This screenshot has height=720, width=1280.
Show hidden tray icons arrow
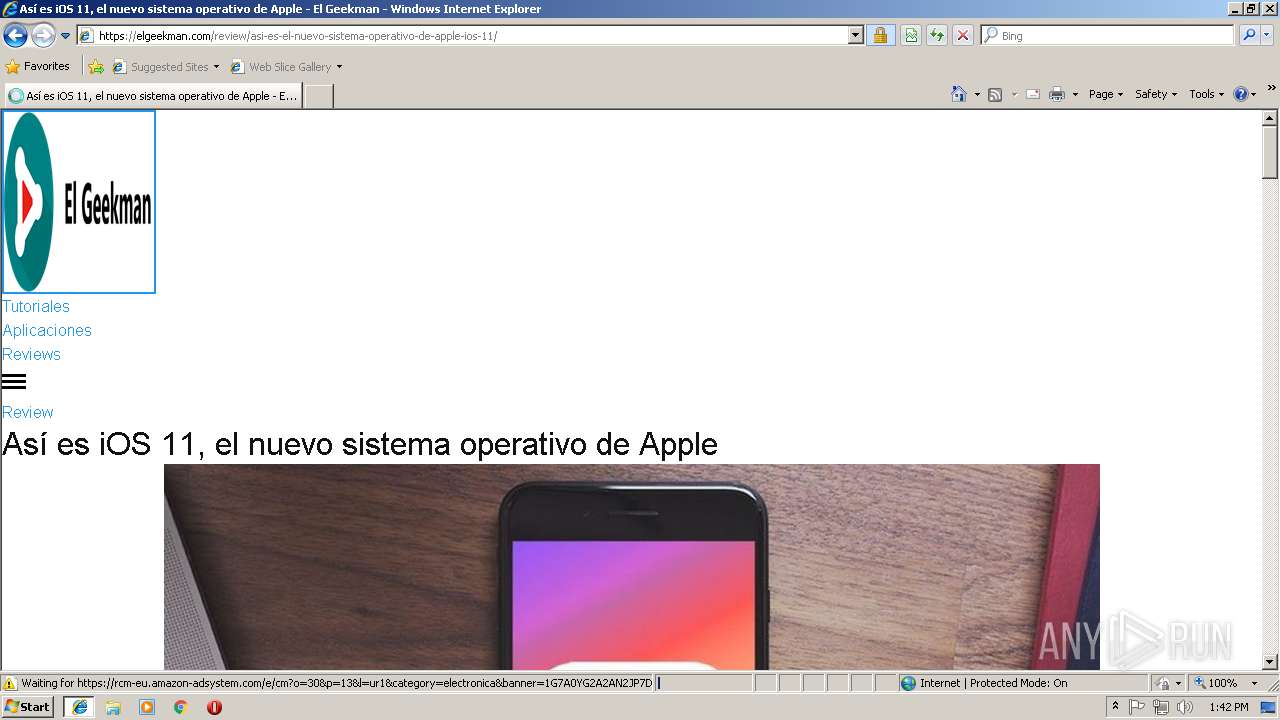coord(1115,707)
